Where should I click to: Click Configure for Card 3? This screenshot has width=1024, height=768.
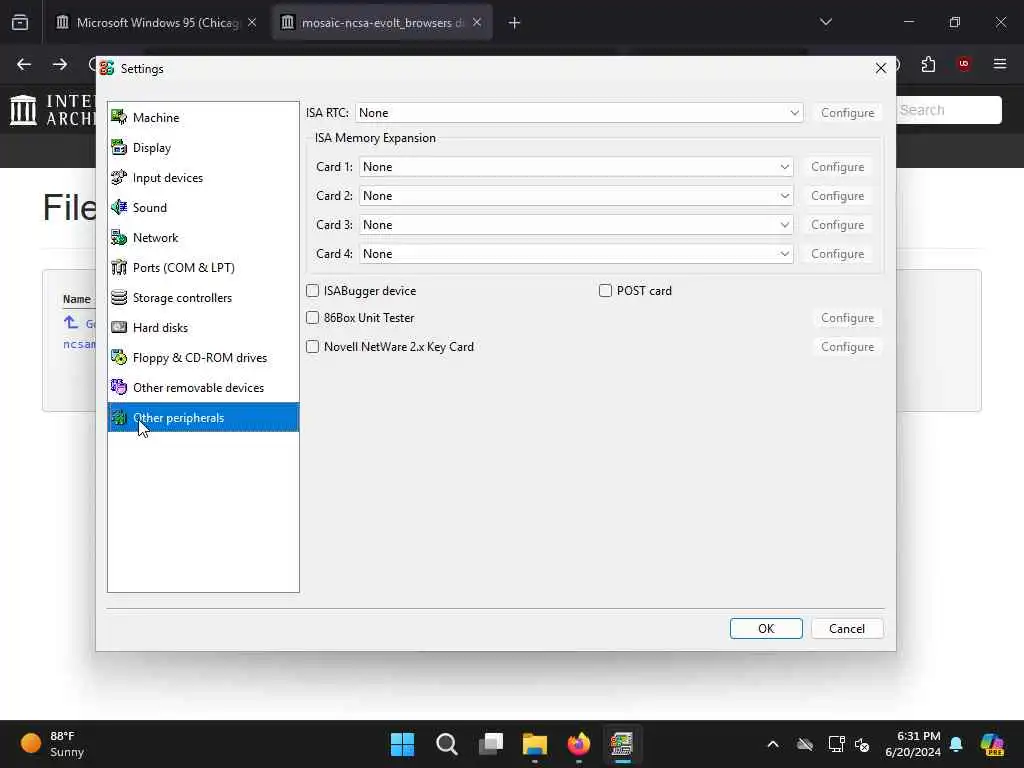coord(838,225)
